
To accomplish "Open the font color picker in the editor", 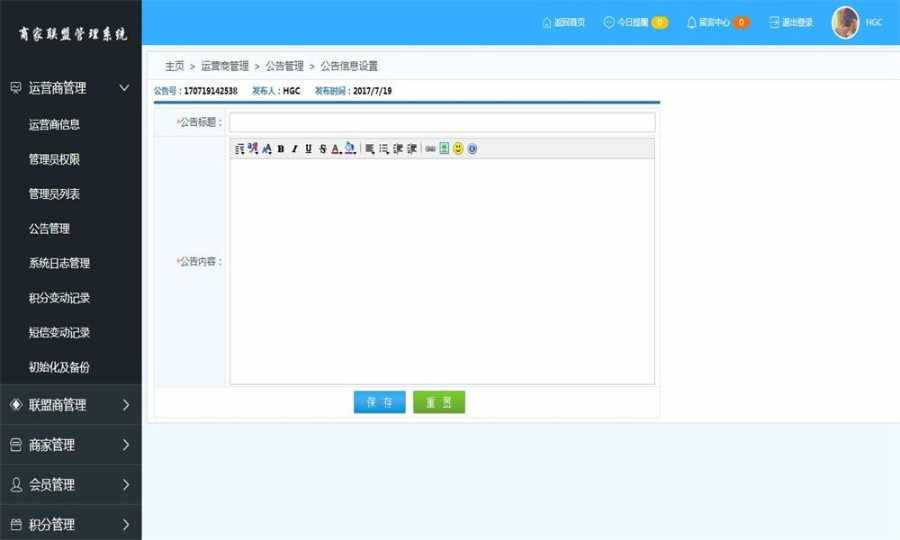I will click(336, 149).
